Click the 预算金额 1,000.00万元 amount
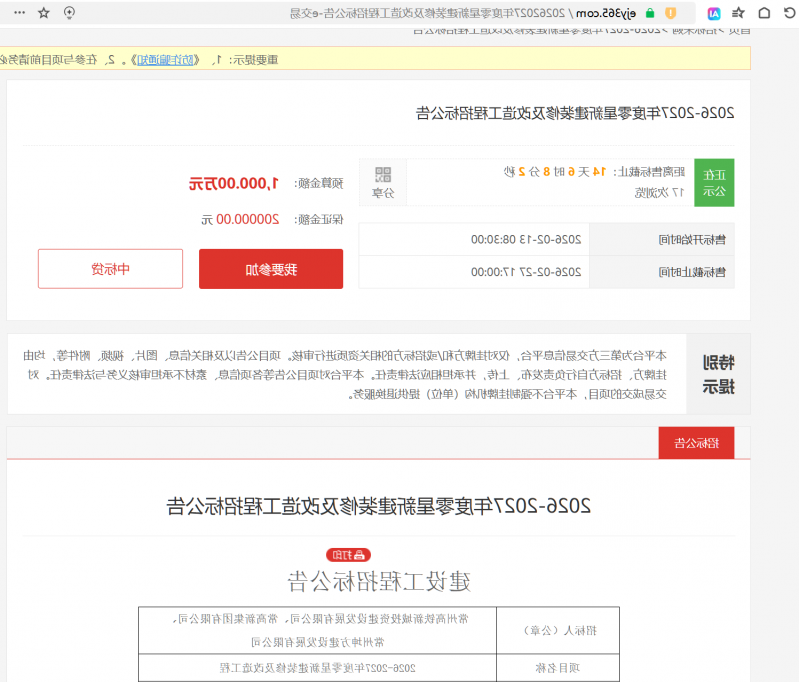This screenshot has width=799, height=682. pyautogui.click(x=233, y=183)
